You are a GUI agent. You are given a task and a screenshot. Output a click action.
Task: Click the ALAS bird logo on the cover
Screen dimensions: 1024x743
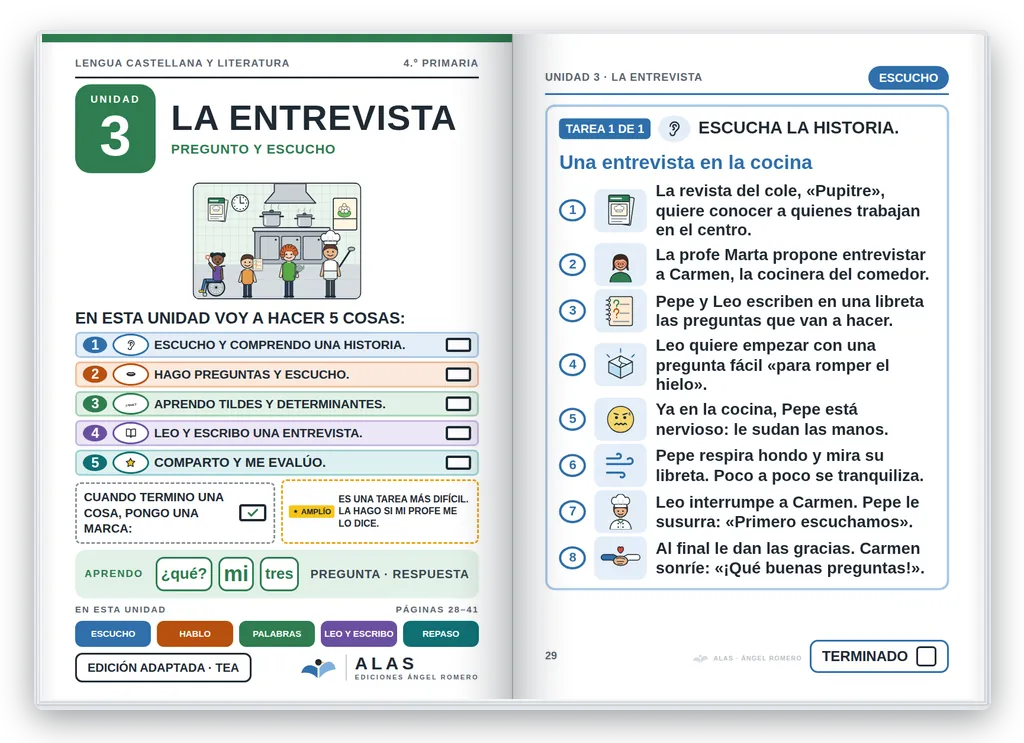319,668
